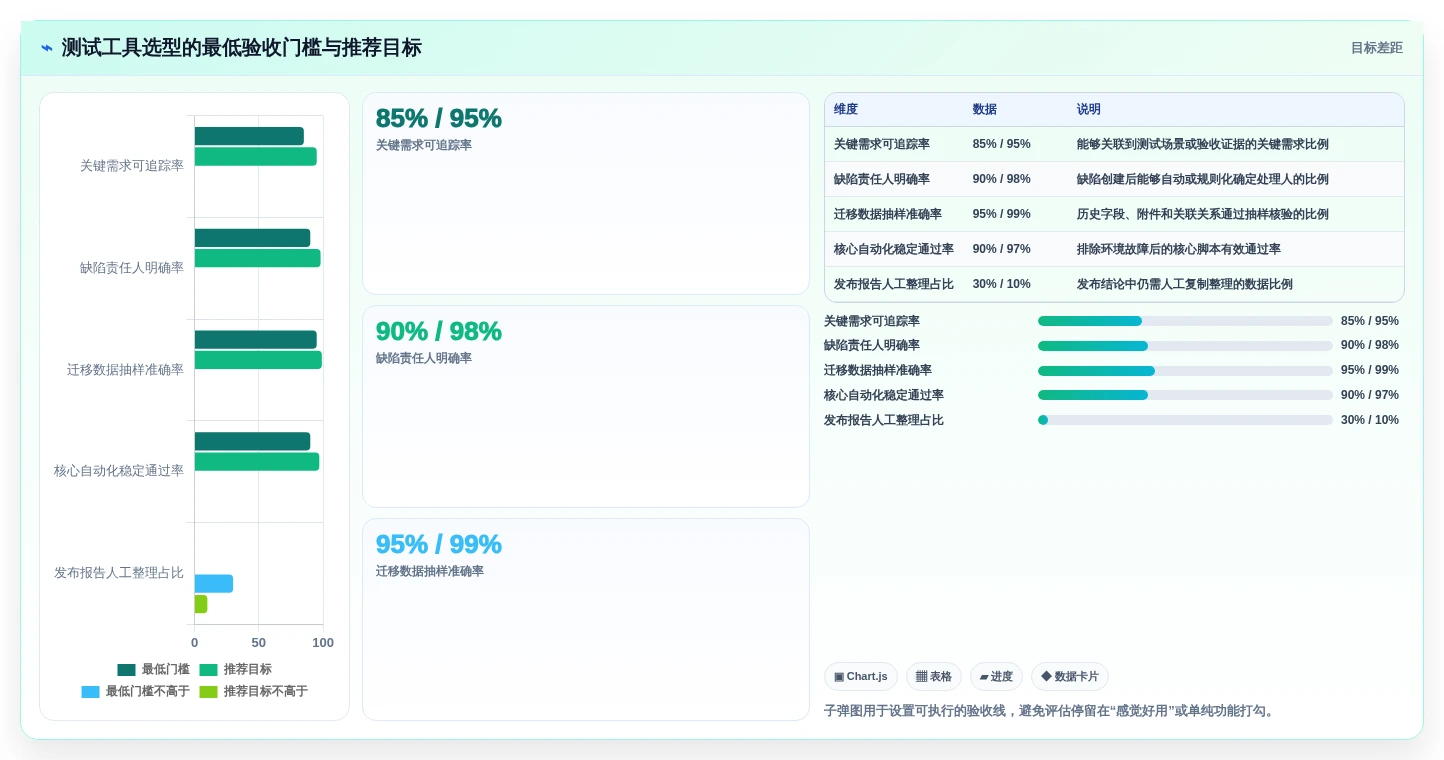This screenshot has width=1444, height=760.
Task: Click the 迁移数据抽样准确率 axis label in the chart
Action: (126, 370)
